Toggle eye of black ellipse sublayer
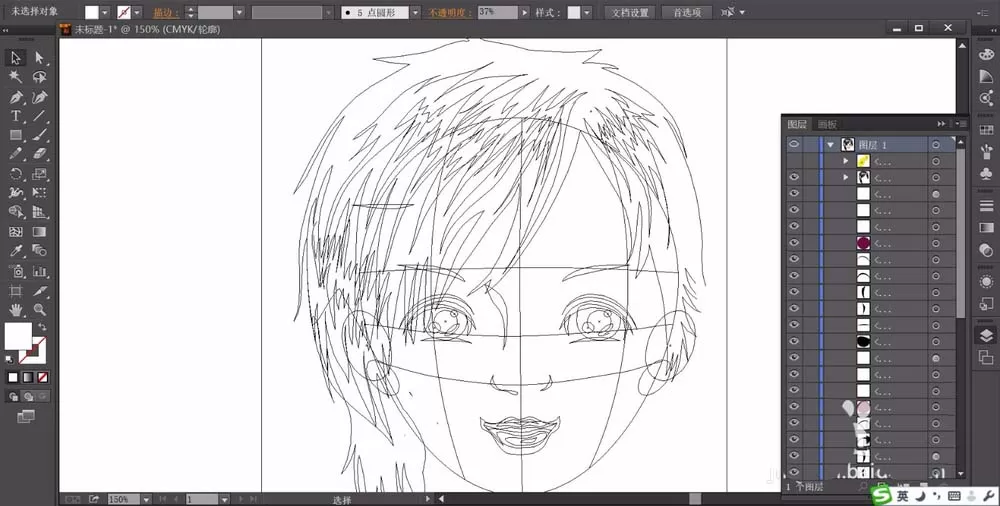This screenshot has height=506, width=1000. point(794,341)
